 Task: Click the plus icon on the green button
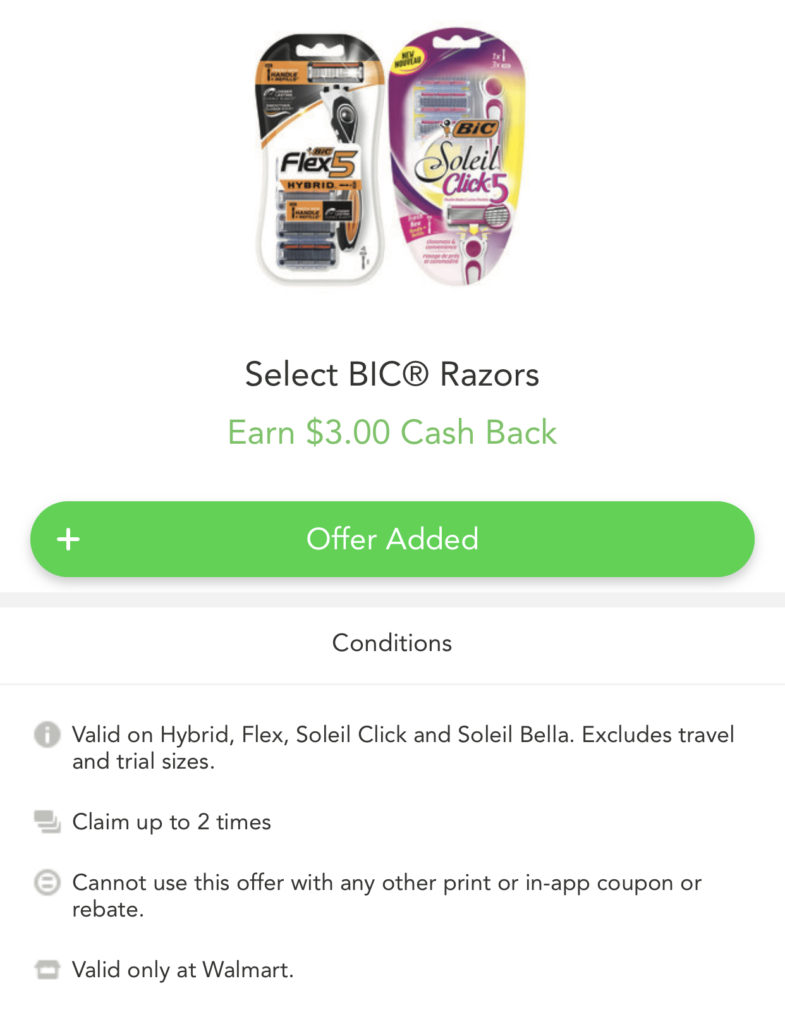(68, 539)
